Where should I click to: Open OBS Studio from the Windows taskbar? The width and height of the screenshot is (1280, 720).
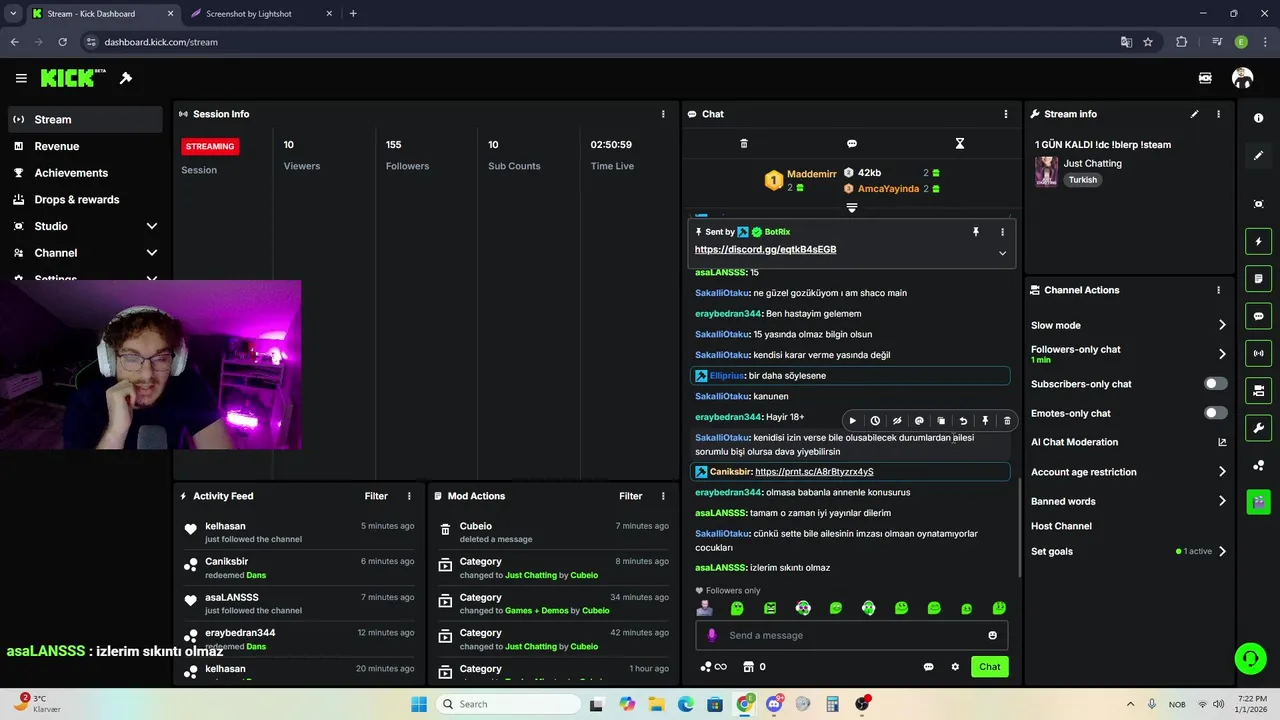tap(862, 704)
